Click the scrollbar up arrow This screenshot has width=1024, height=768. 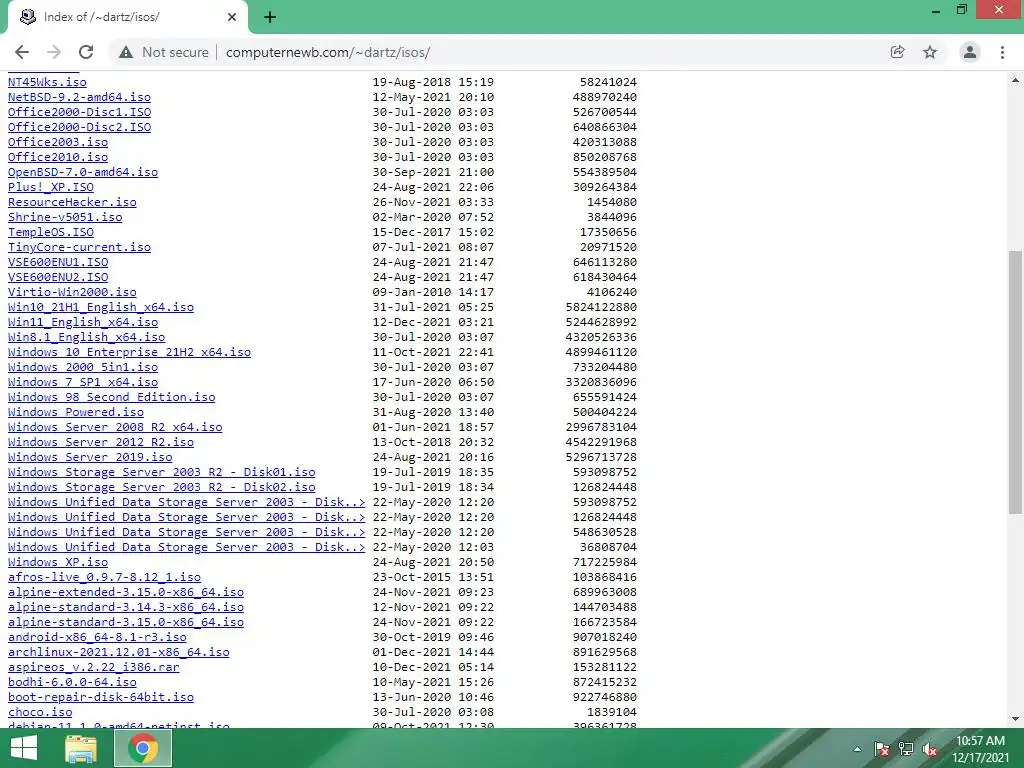1015,80
